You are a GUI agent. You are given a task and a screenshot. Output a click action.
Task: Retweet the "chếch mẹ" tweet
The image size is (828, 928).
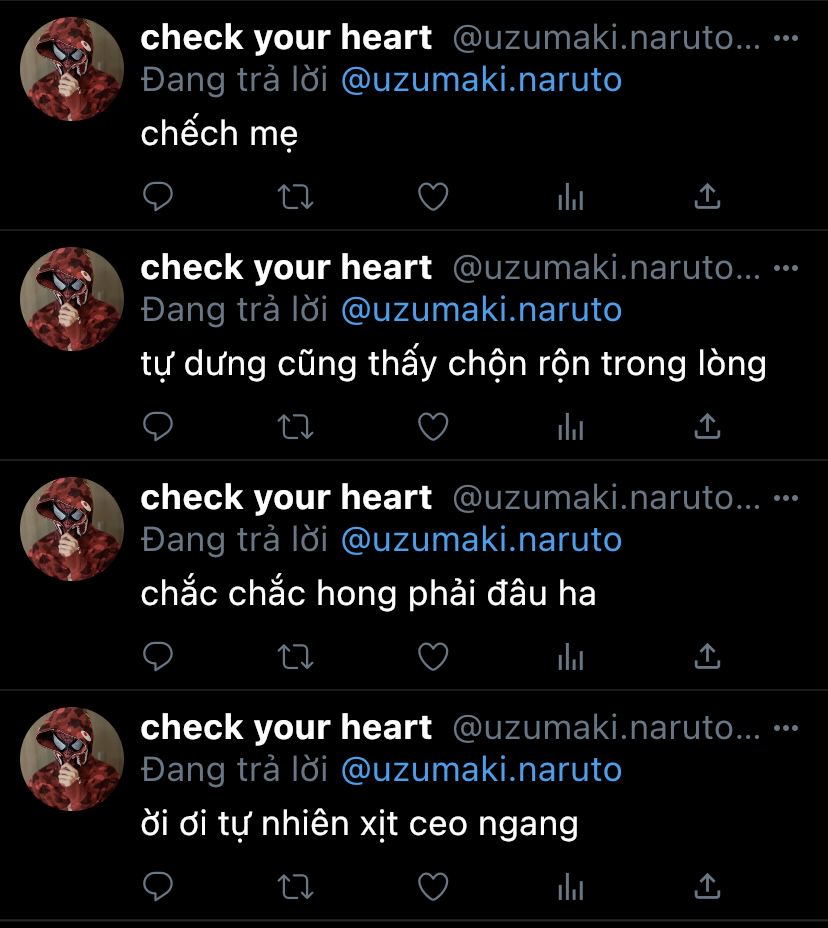295,197
